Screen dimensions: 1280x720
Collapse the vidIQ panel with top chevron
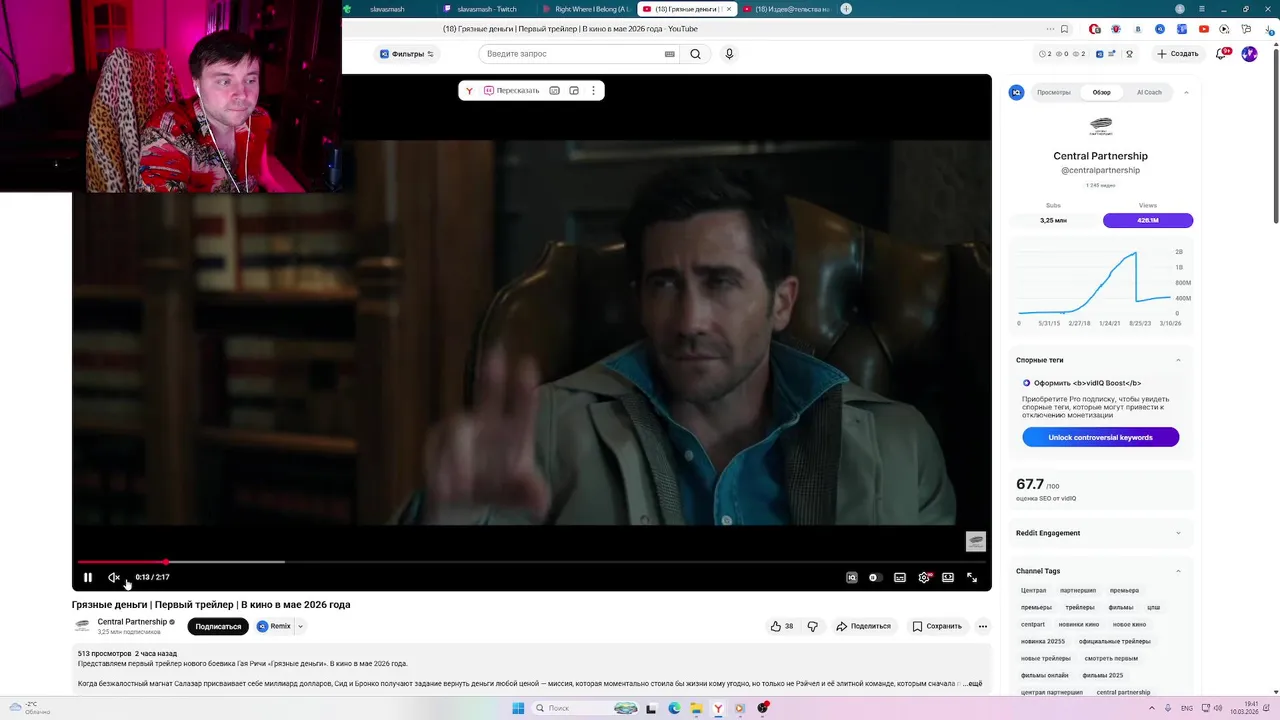tap(1186, 92)
